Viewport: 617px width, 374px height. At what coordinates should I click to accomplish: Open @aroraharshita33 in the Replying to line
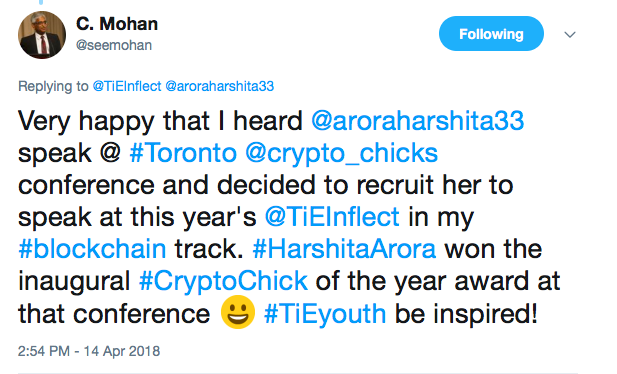pos(220,86)
